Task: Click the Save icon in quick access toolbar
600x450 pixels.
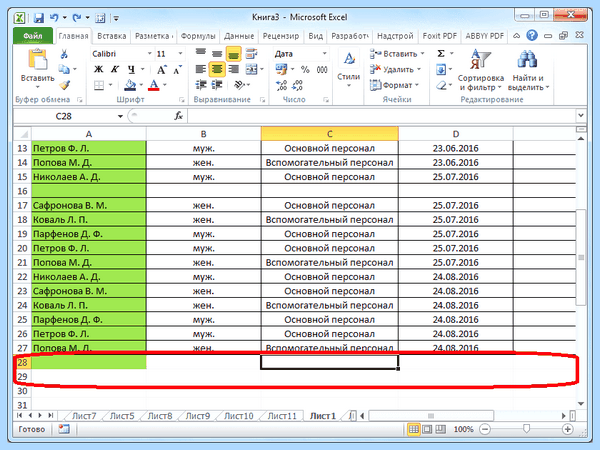Action: pyautogui.click(x=39, y=18)
